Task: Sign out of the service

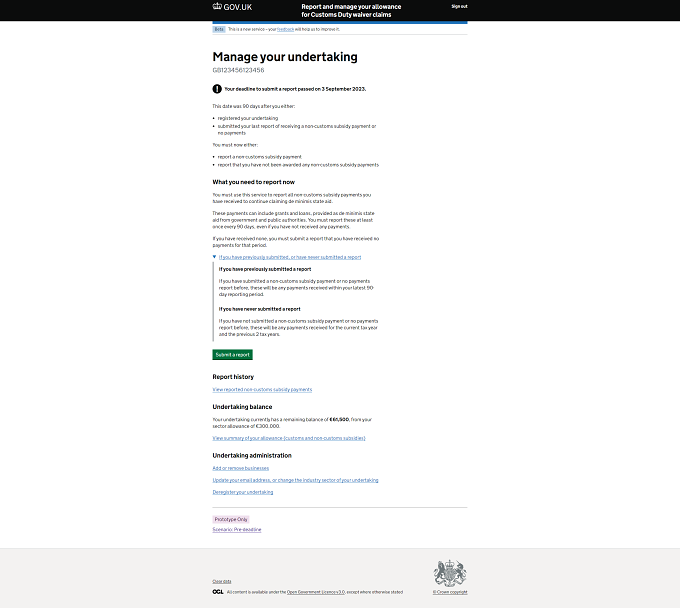Action: pyautogui.click(x=459, y=7)
